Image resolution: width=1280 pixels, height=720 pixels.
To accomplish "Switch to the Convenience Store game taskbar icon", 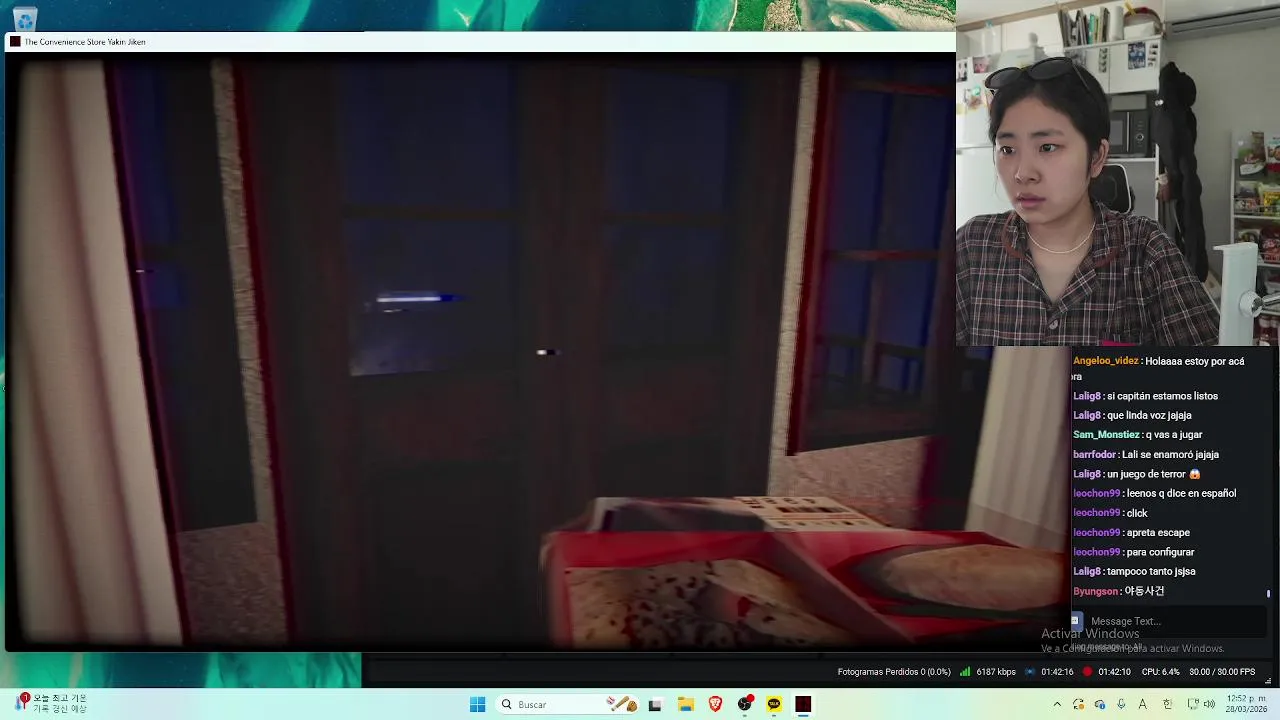I will (x=803, y=704).
